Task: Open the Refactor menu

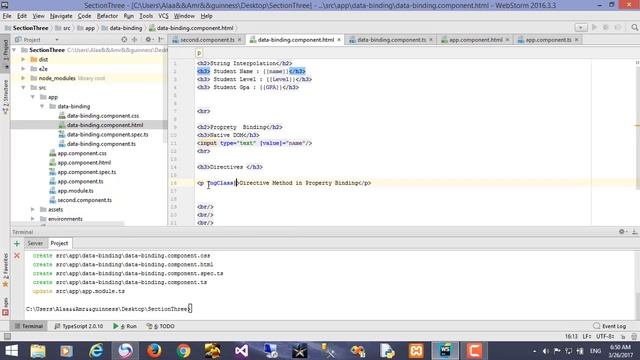Action: [x=107, y=16]
